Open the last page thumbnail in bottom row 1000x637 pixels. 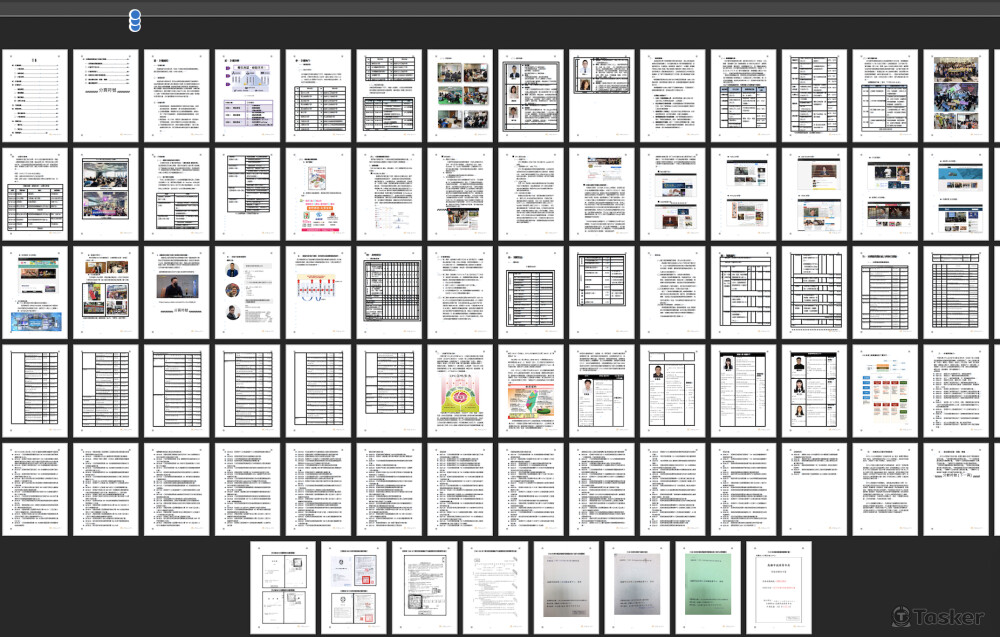click(x=780, y=588)
